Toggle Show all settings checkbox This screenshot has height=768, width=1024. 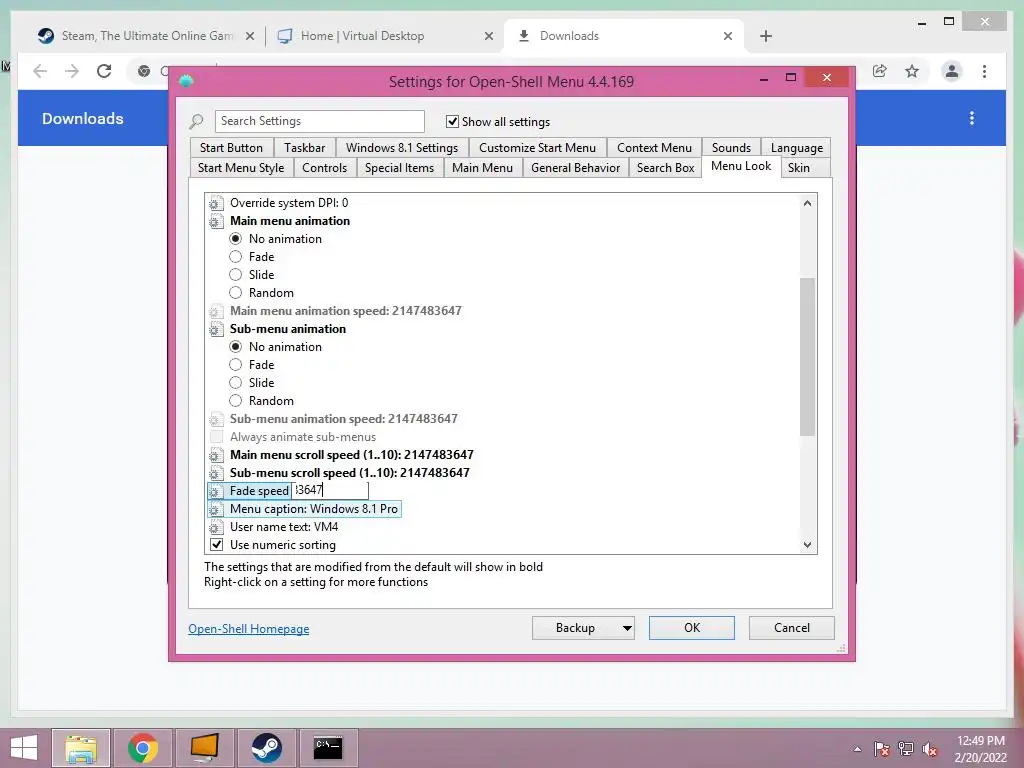(452, 121)
